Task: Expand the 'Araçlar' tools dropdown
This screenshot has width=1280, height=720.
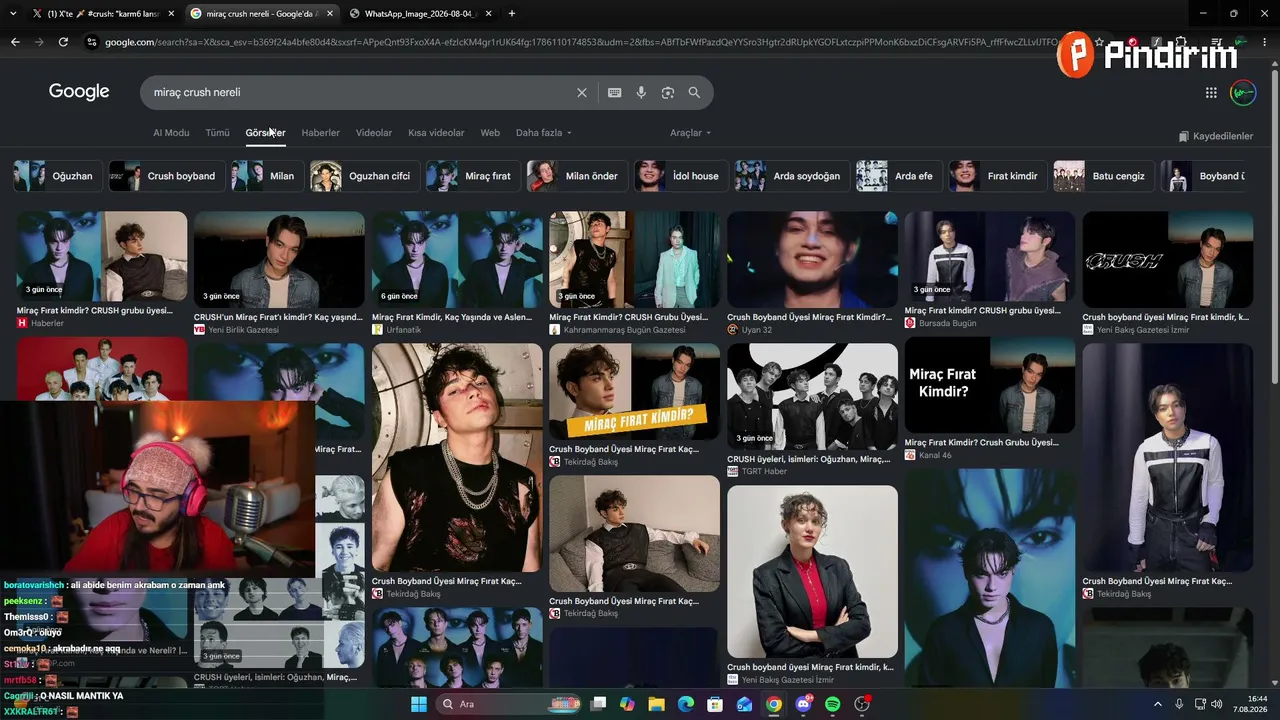Action: 691,133
